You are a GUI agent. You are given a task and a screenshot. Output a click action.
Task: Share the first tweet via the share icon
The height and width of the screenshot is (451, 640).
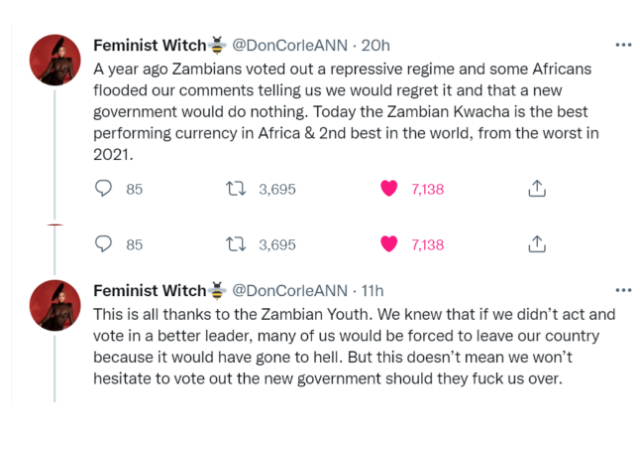(x=536, y=188)
